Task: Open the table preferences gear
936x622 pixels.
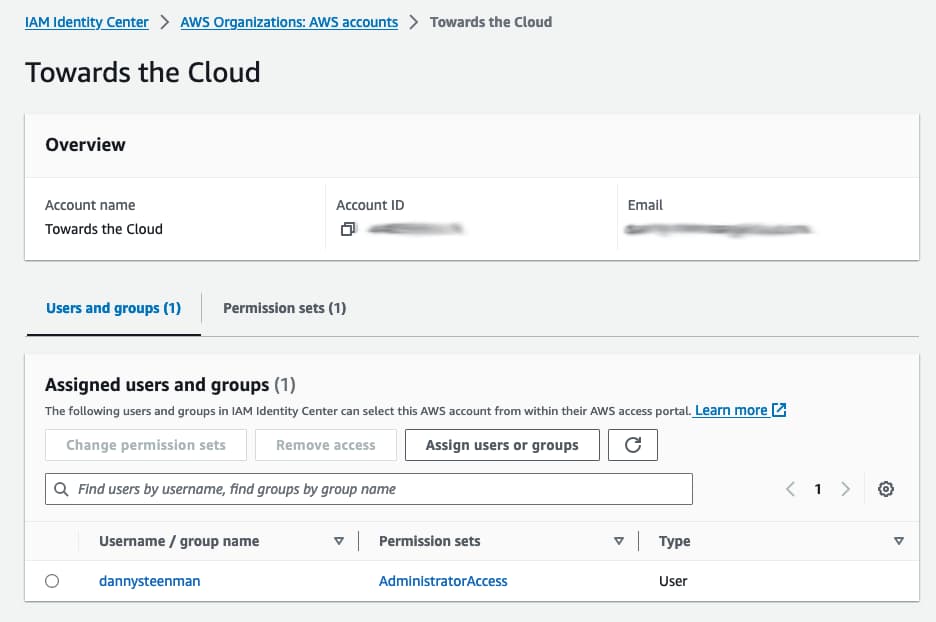Action: click(x=886, y=488)
